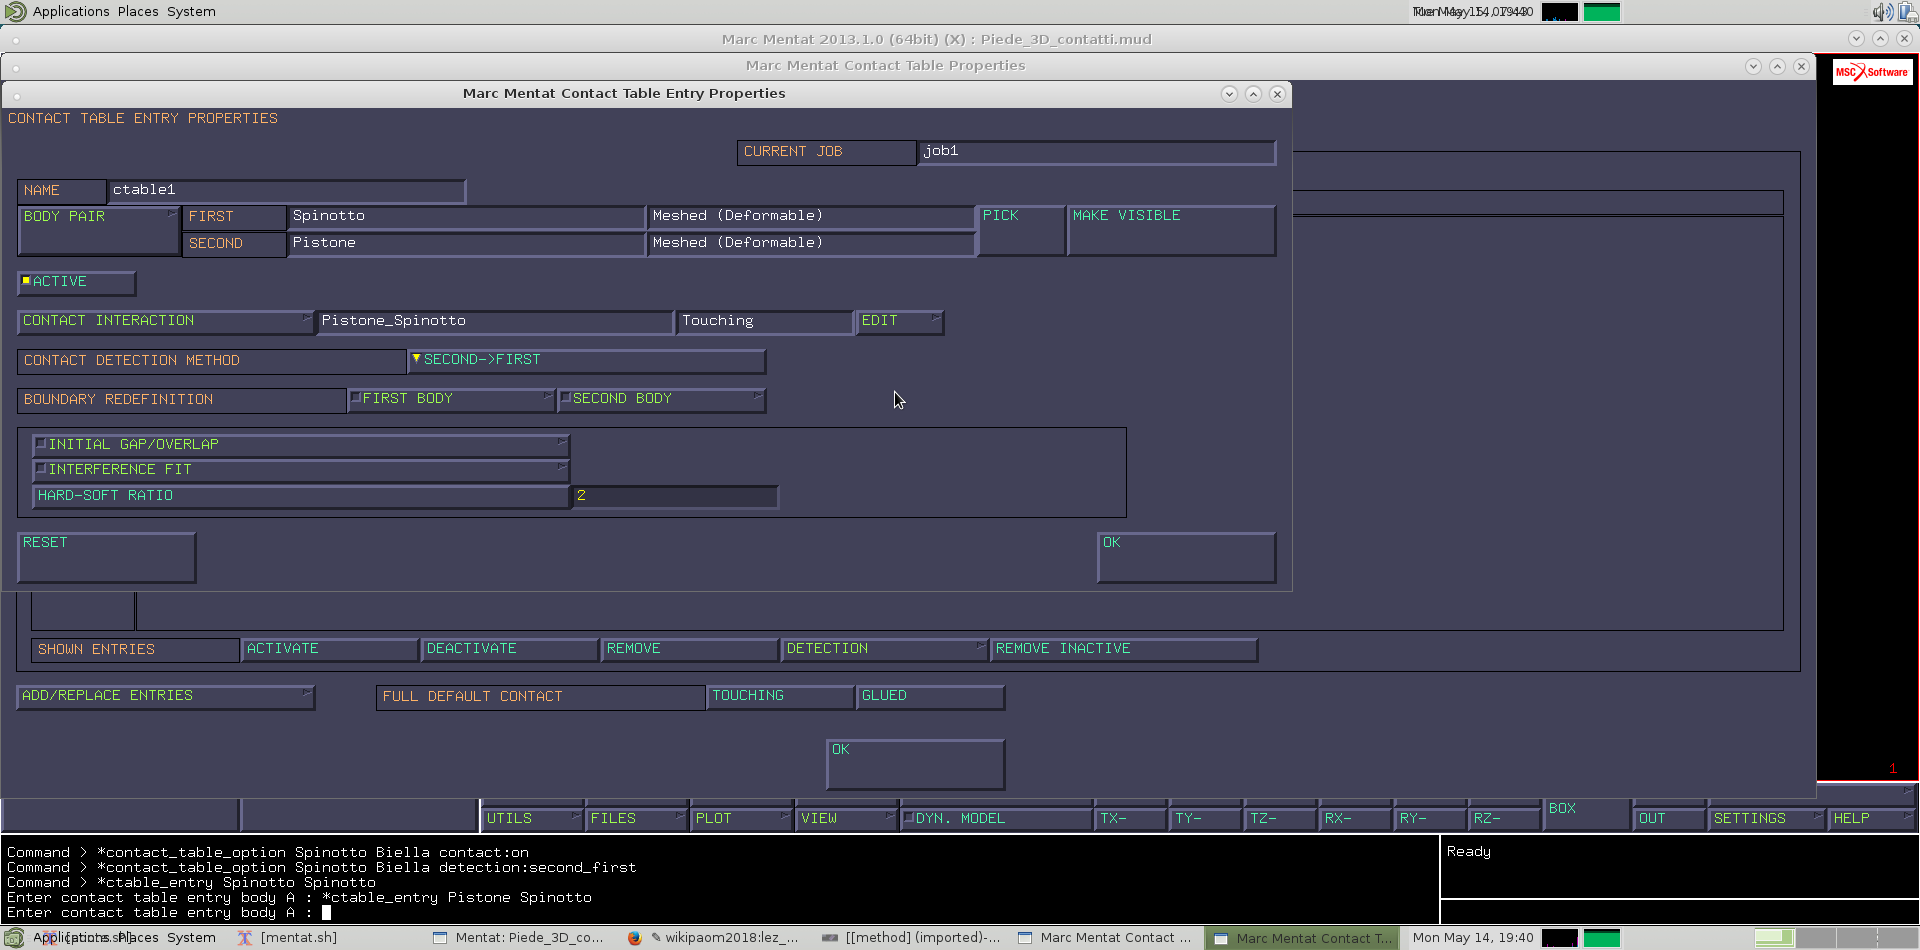Click the NAME field ctable1
Image resolution: width=1920 pixels, height=950 pixels.
click(286, 190)
